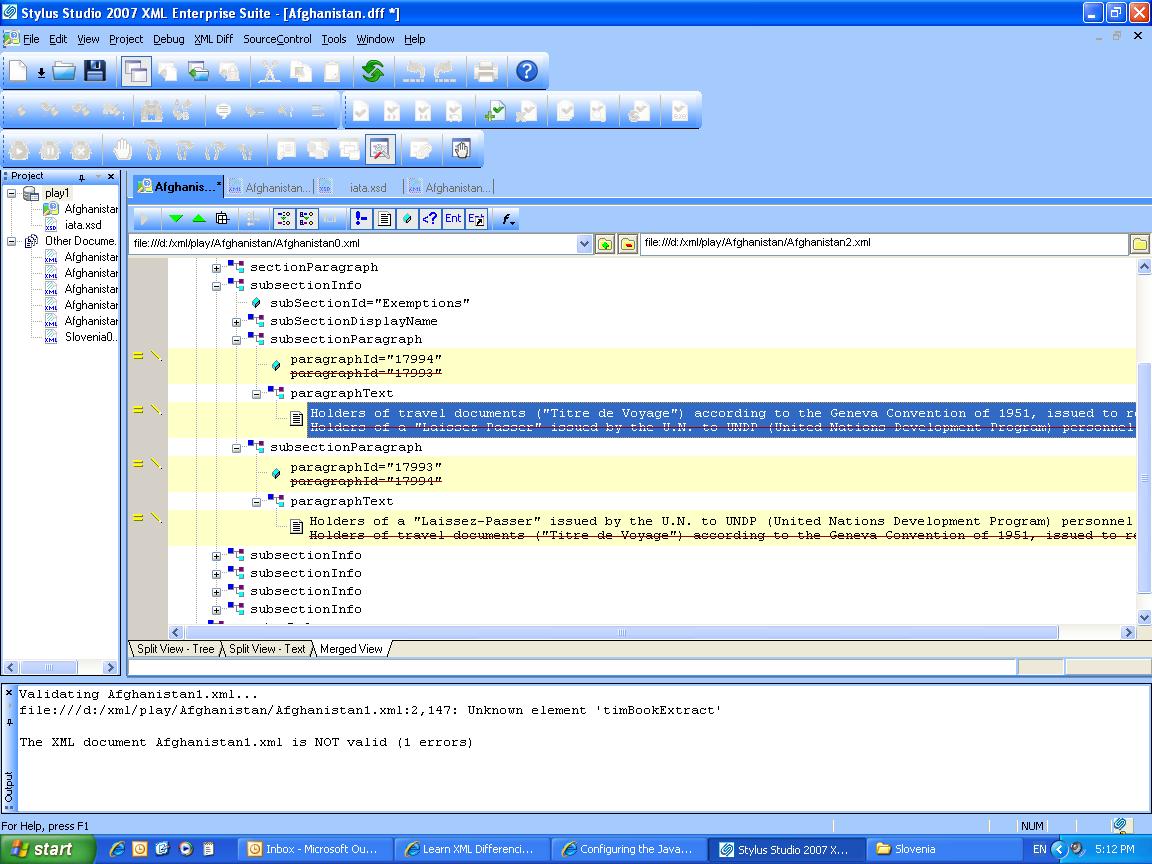
Task: Open help with the blue question mark icon
Action: click(x=527, y=71)
